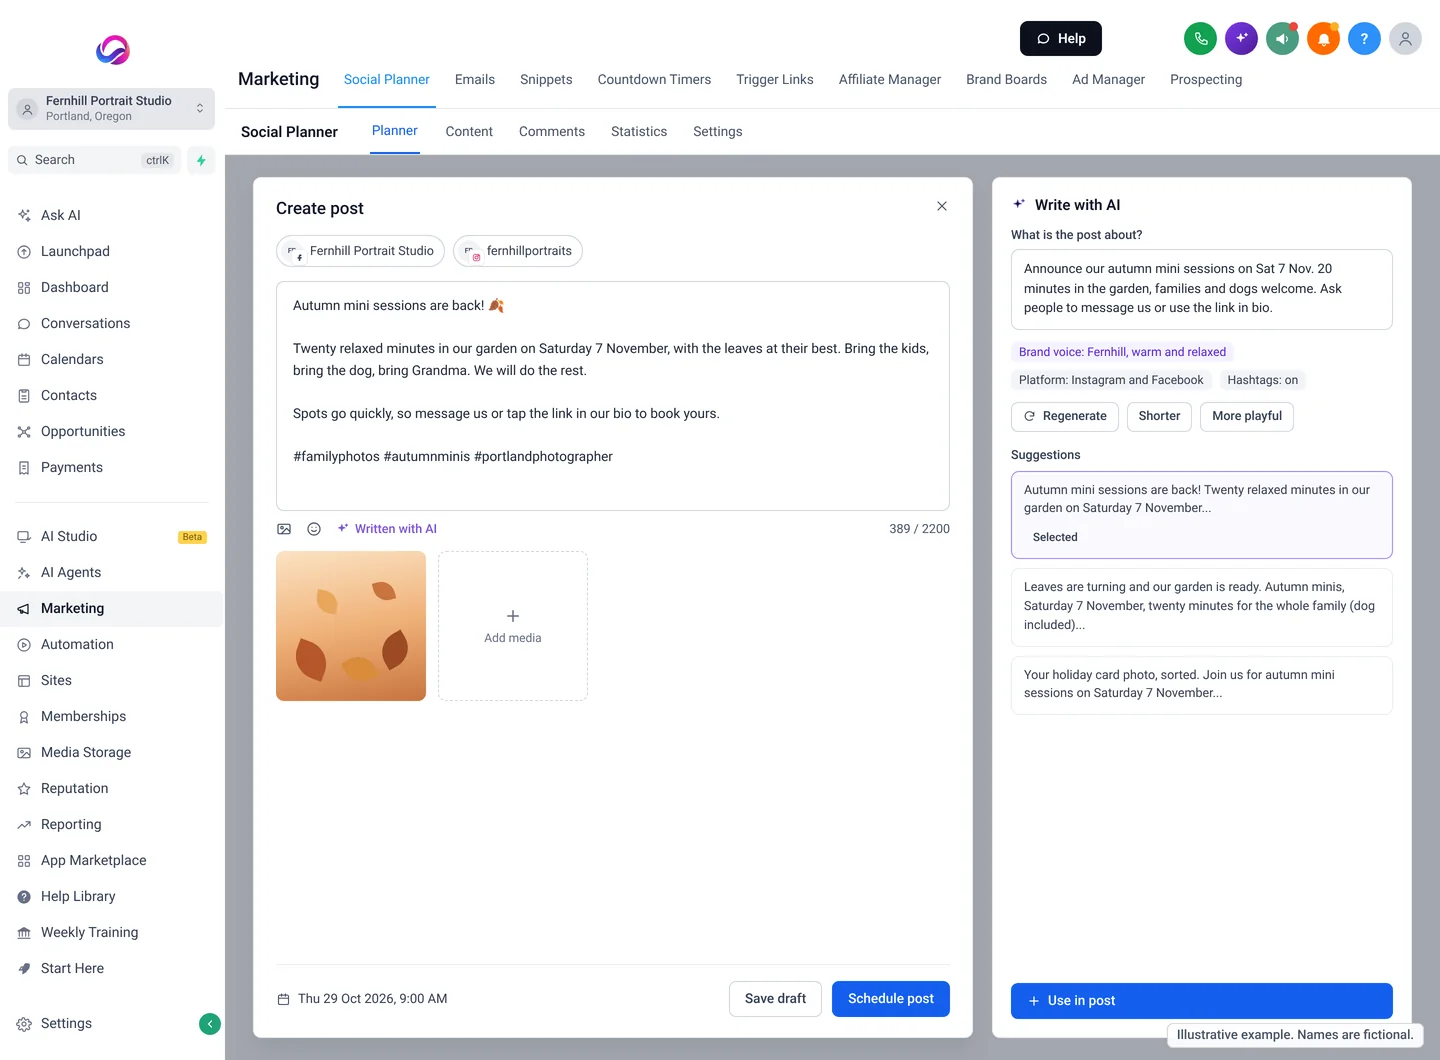Open the purple AI sparkle icon

1241,39
